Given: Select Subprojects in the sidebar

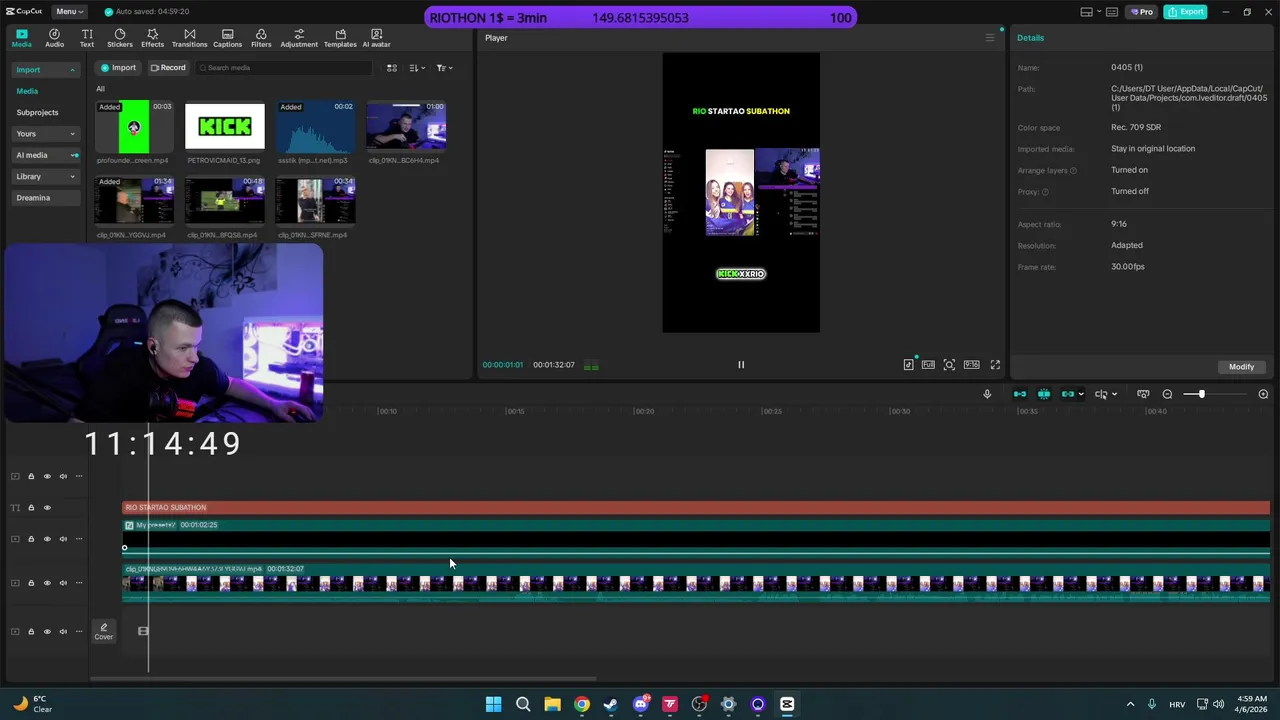Looking at the screenshot, I should click(x=37, y=113).
